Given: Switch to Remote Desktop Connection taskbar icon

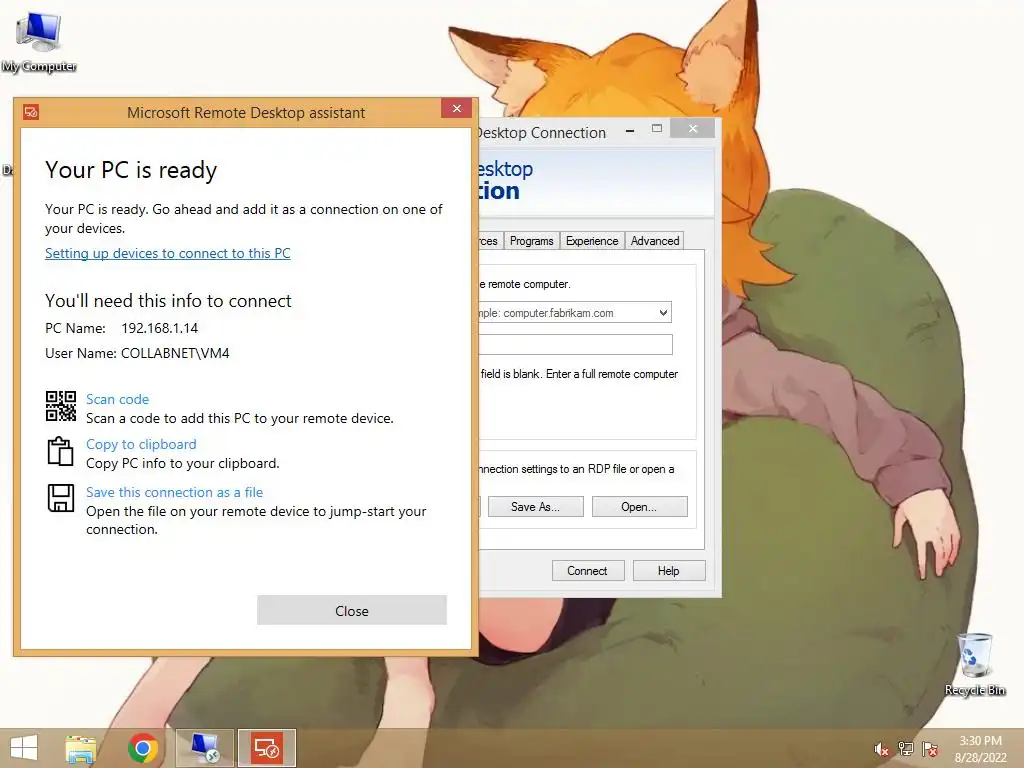Looking at the screenshot, I should (205, 748).
